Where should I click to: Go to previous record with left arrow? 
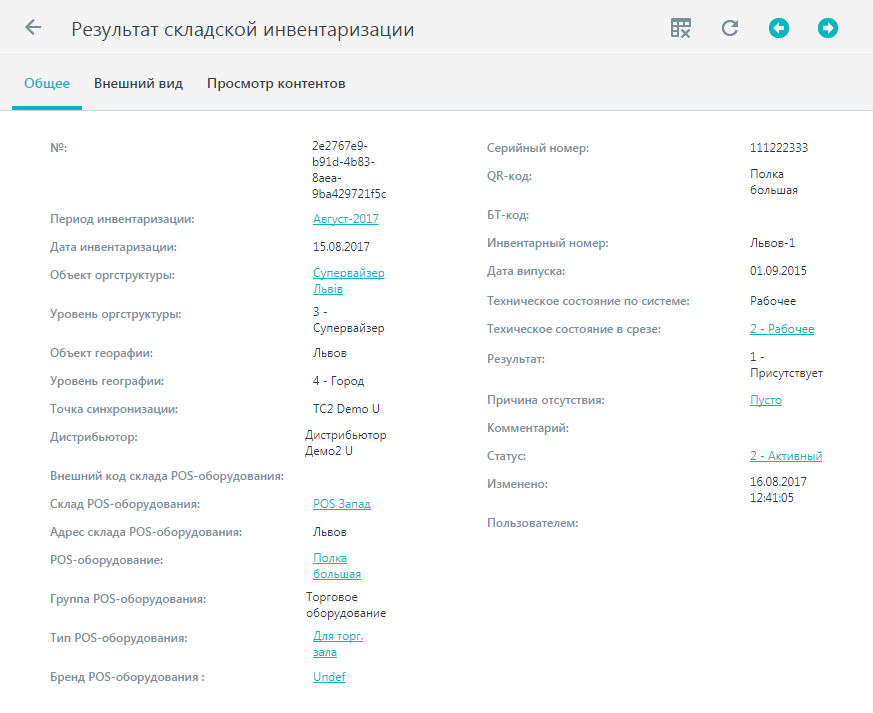coord(779,28)
